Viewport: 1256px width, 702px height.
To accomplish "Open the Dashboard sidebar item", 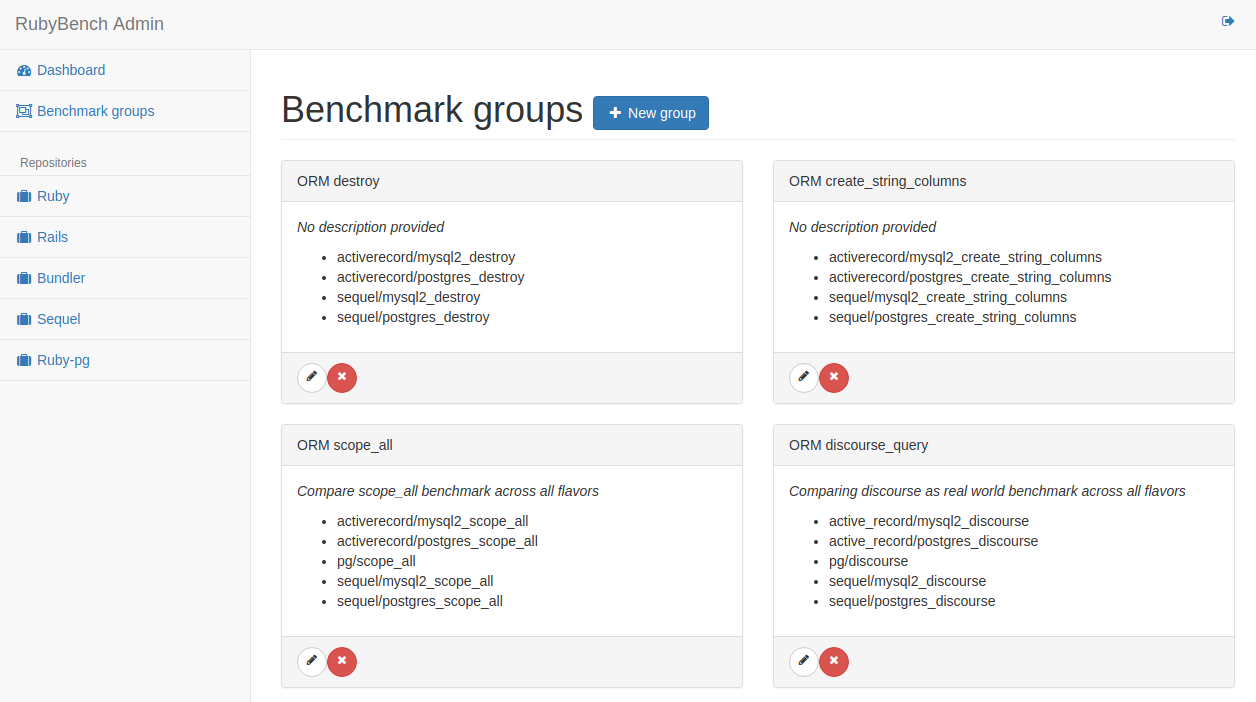I will [x=70, y=70].
